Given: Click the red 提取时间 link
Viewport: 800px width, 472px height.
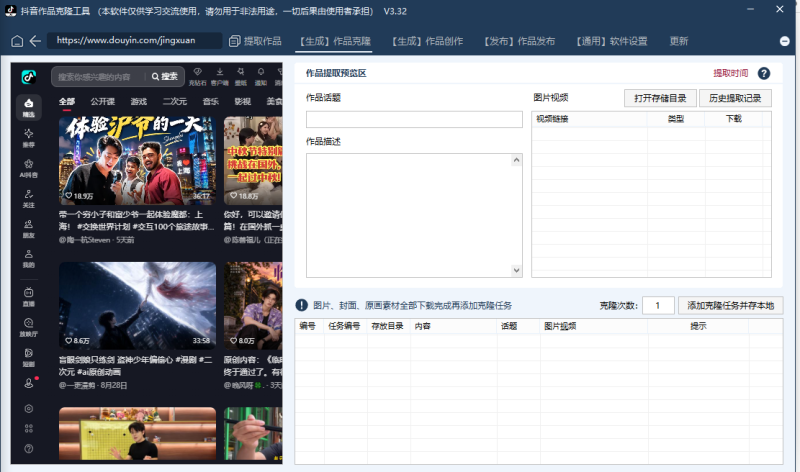Looking at the screenshot, I should coord(731,73).
